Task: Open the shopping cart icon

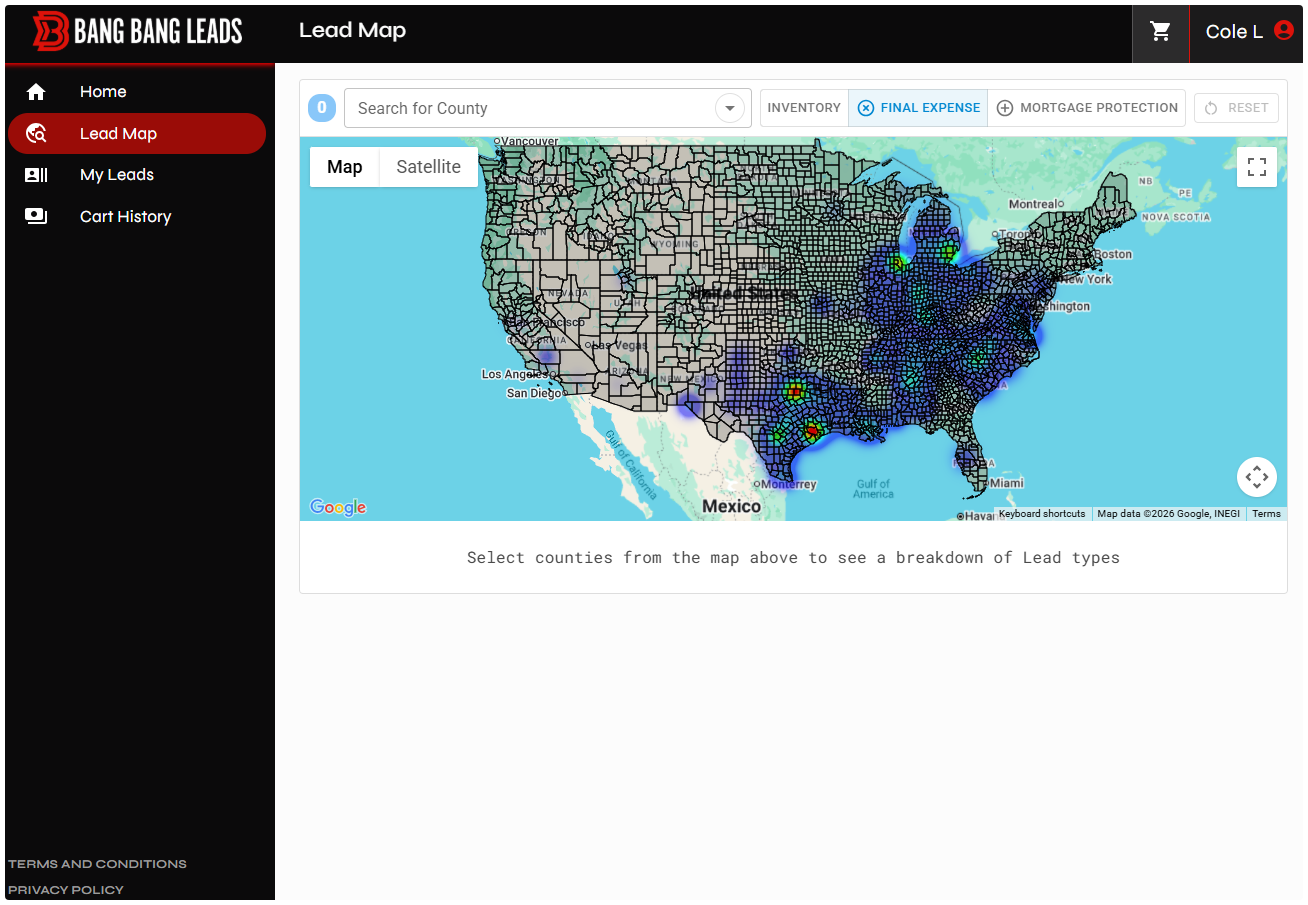Action: coord(1160,32)
